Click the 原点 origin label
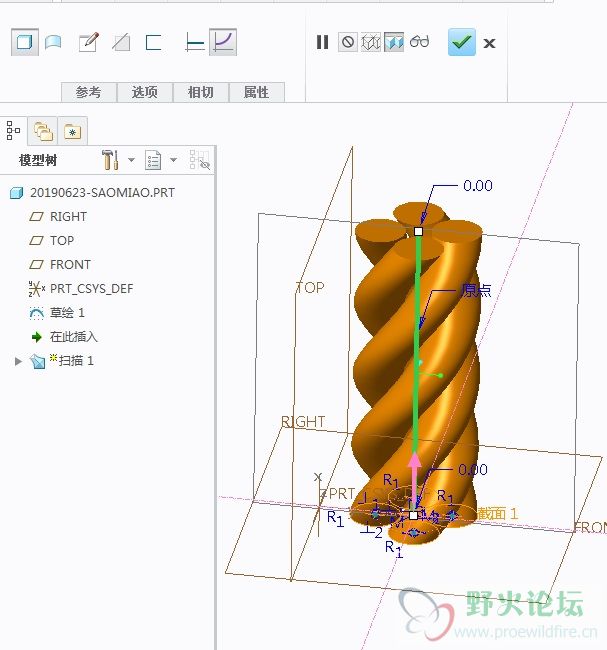Screen dimensions: 607x650 tap(476, 291)
